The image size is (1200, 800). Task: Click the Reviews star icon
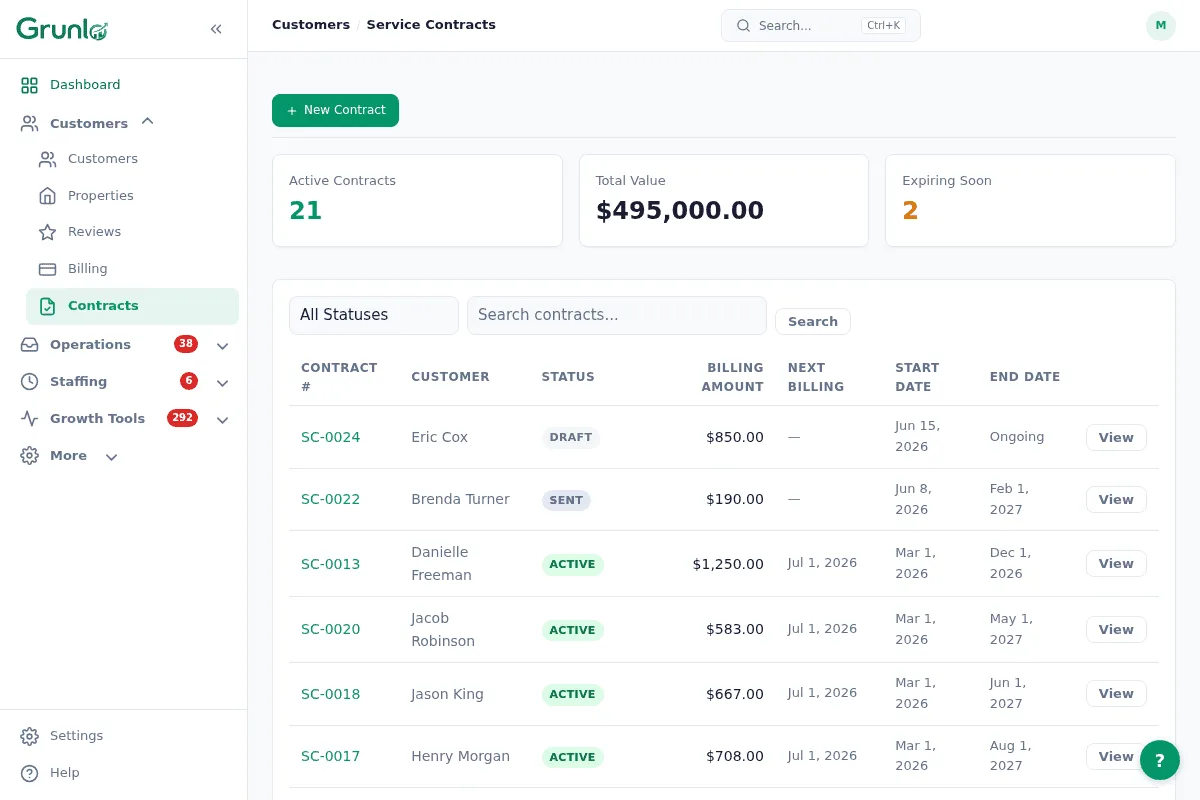coord(47,232)
